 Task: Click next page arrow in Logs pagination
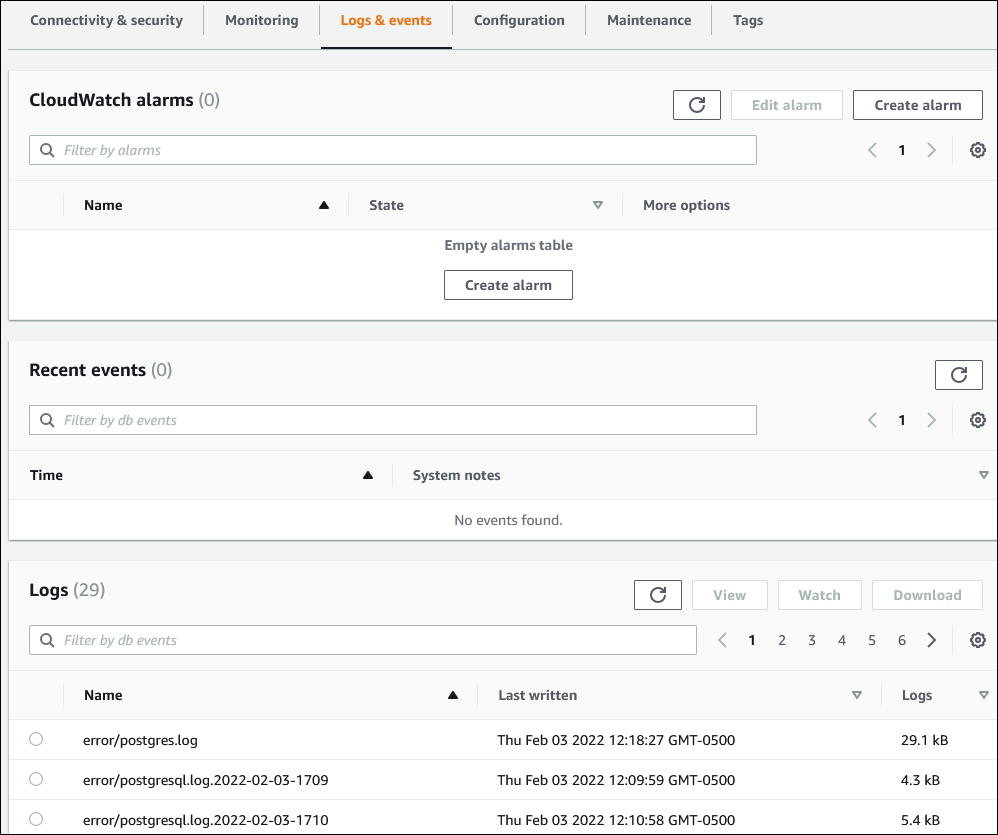point(930,639)
